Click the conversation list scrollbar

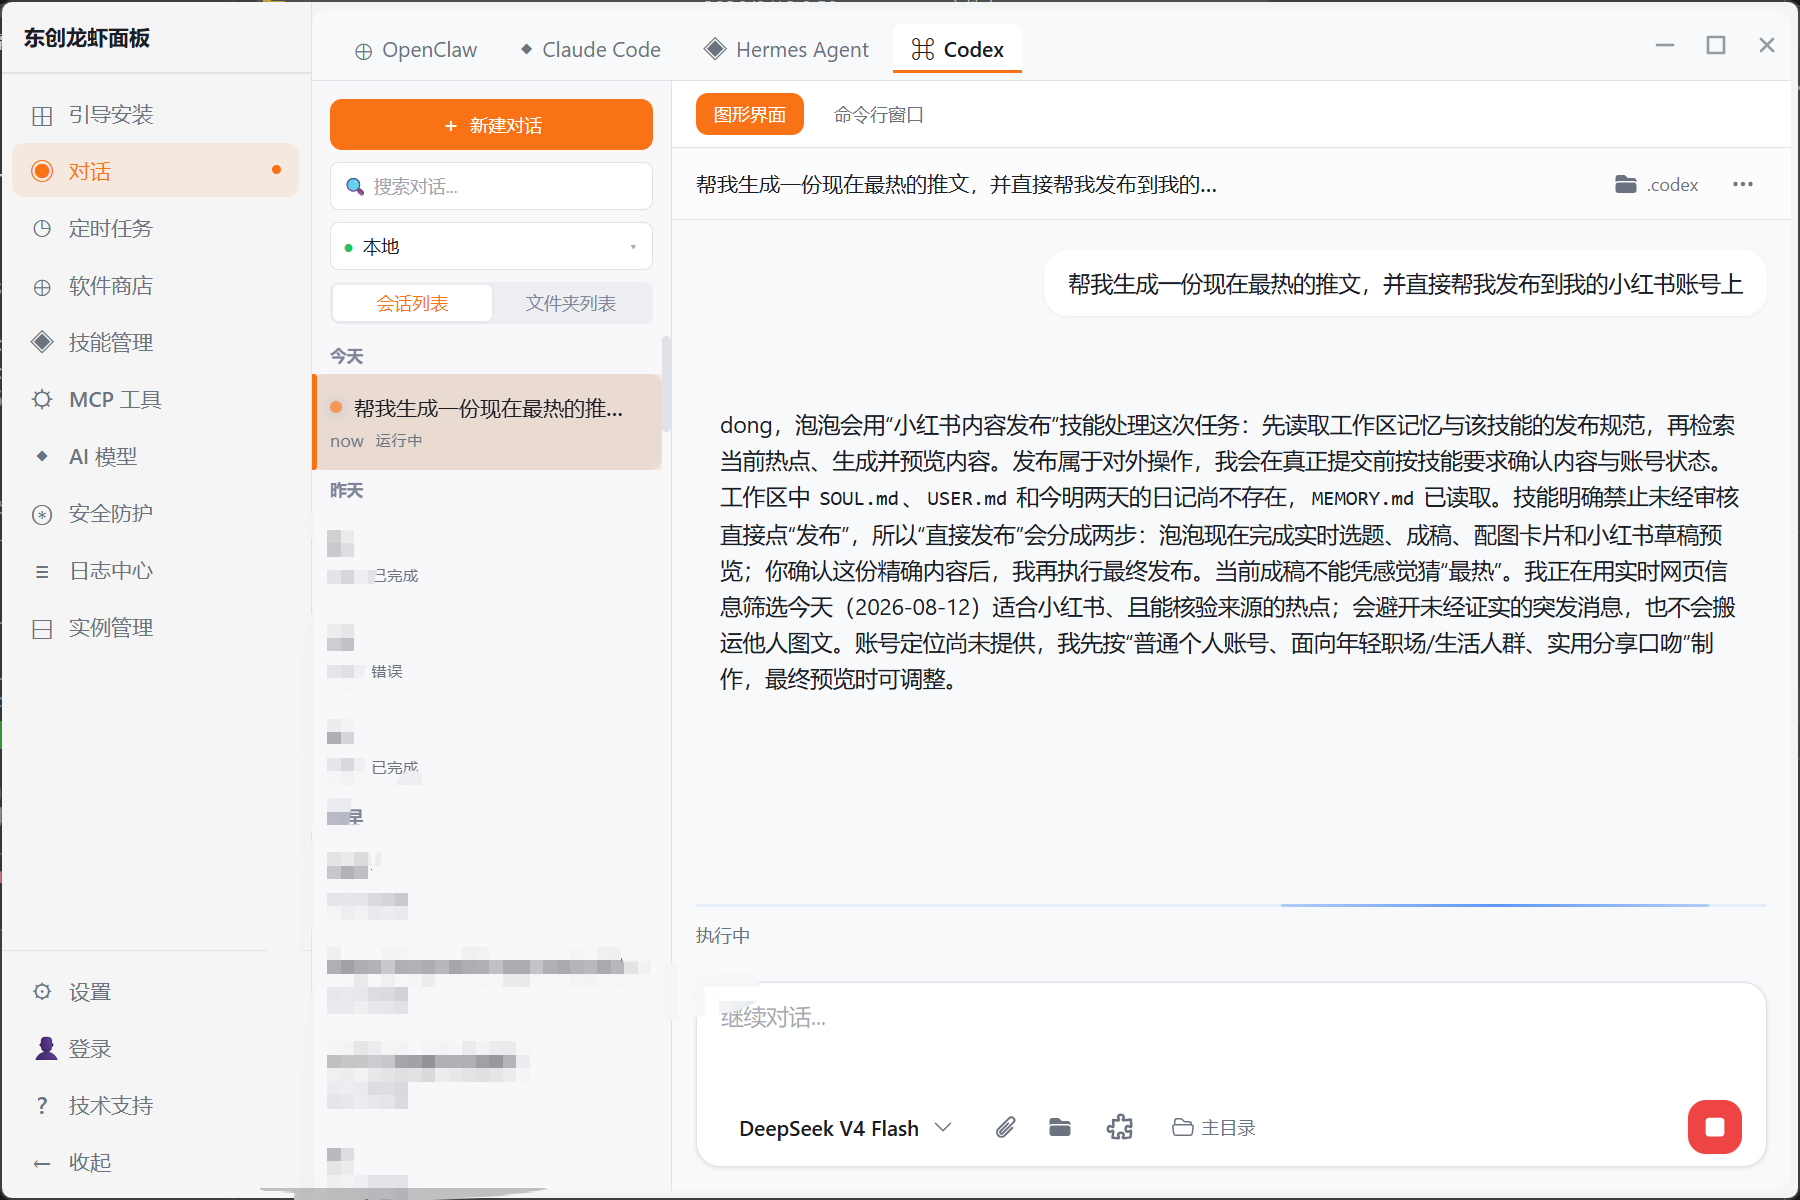[x=666, y=384]
